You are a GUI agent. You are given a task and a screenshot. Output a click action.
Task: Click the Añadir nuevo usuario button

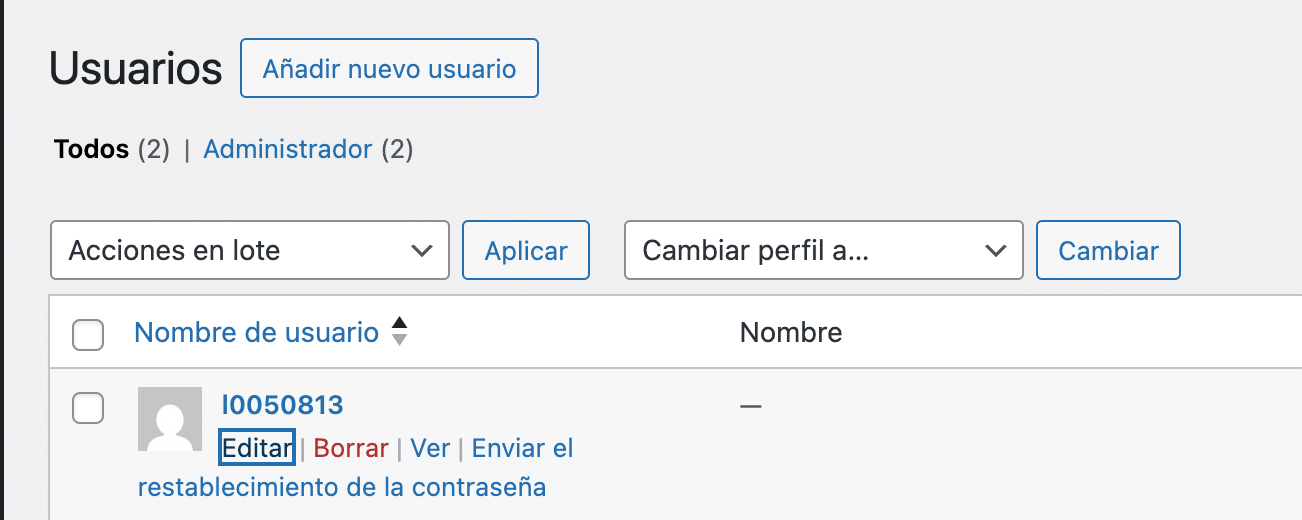389,69
